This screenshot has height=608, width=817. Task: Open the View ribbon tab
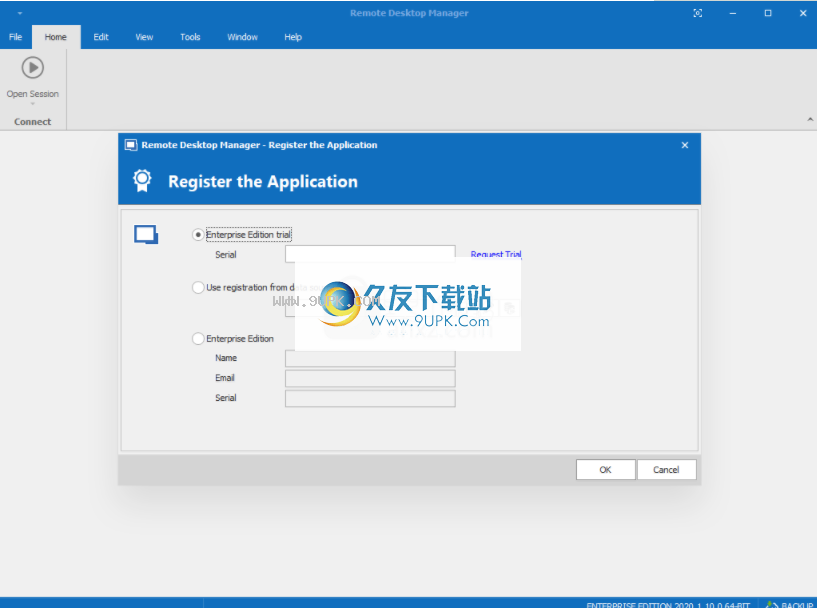tap(144, 37)
